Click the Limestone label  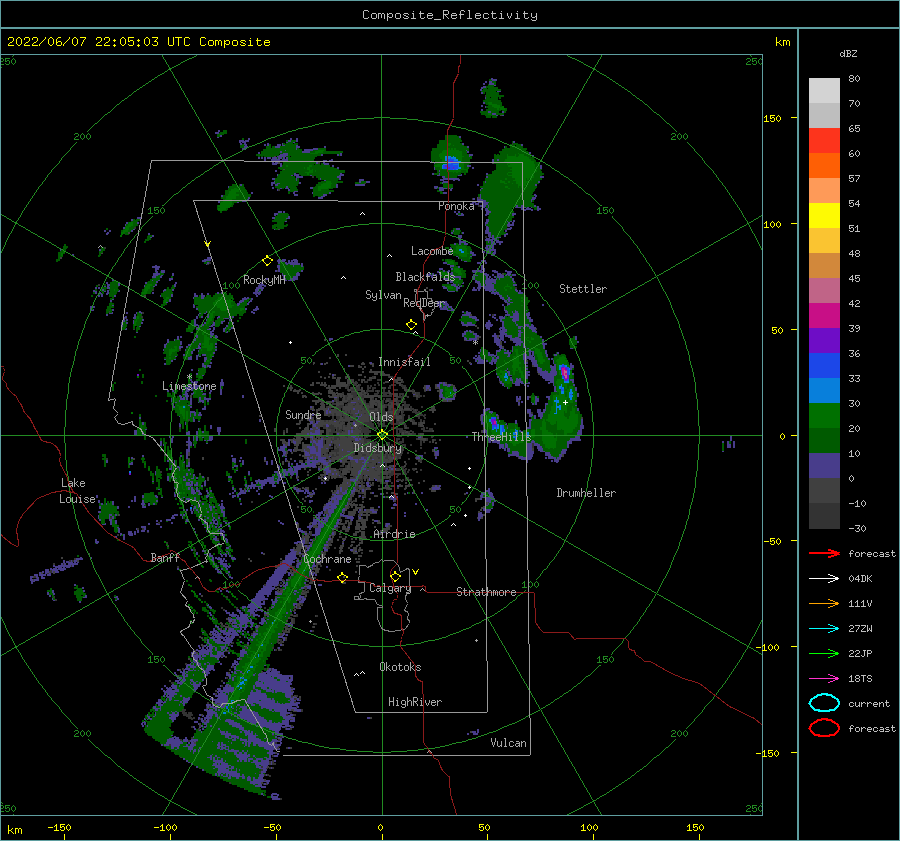(189, 386)
